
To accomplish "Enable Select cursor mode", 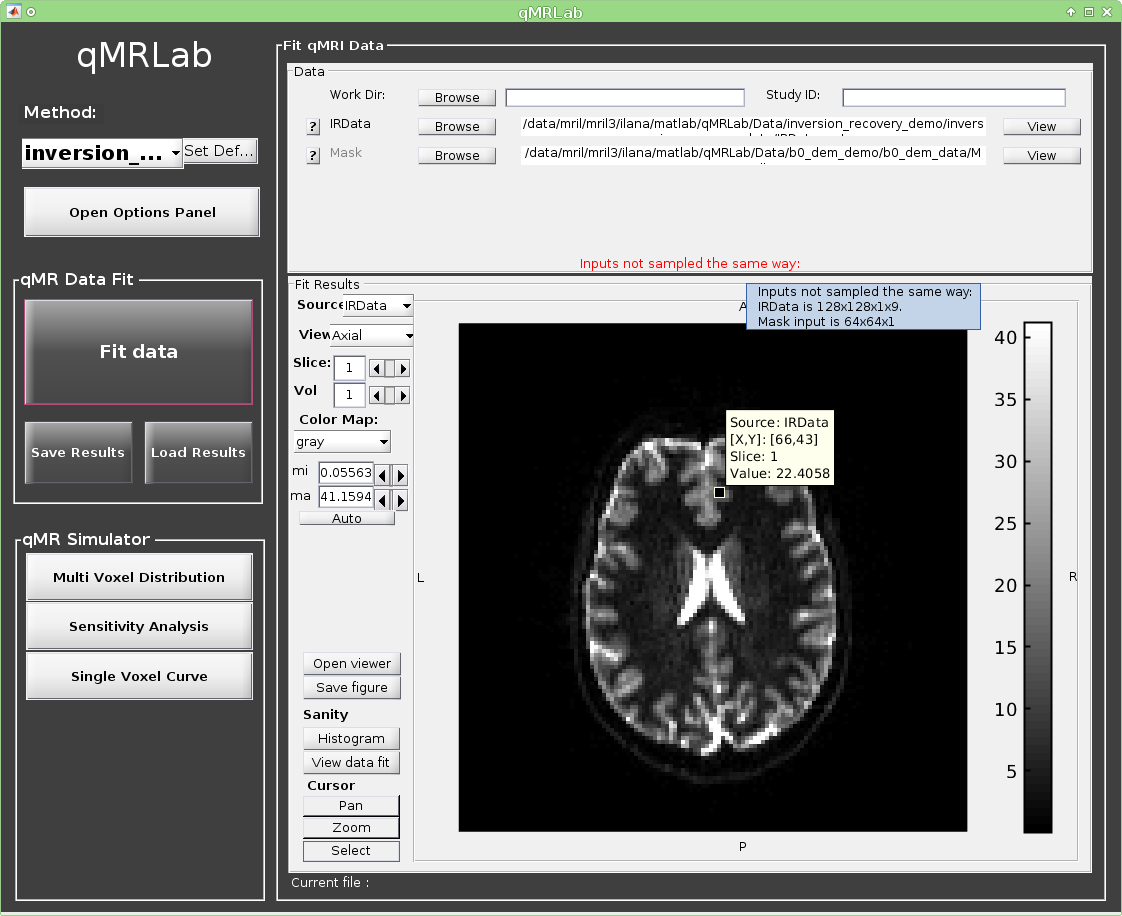I will click(351, 851).
